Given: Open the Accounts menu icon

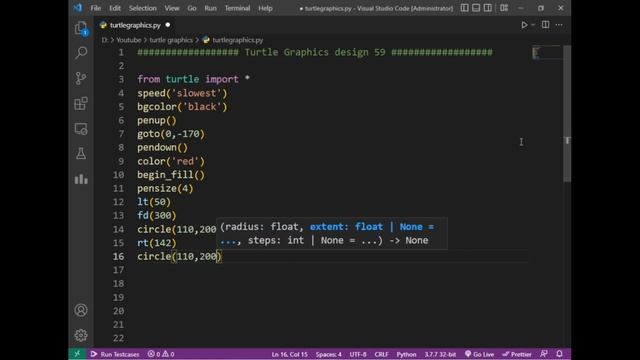Looking at the screenshot, I should click(81, 310).
